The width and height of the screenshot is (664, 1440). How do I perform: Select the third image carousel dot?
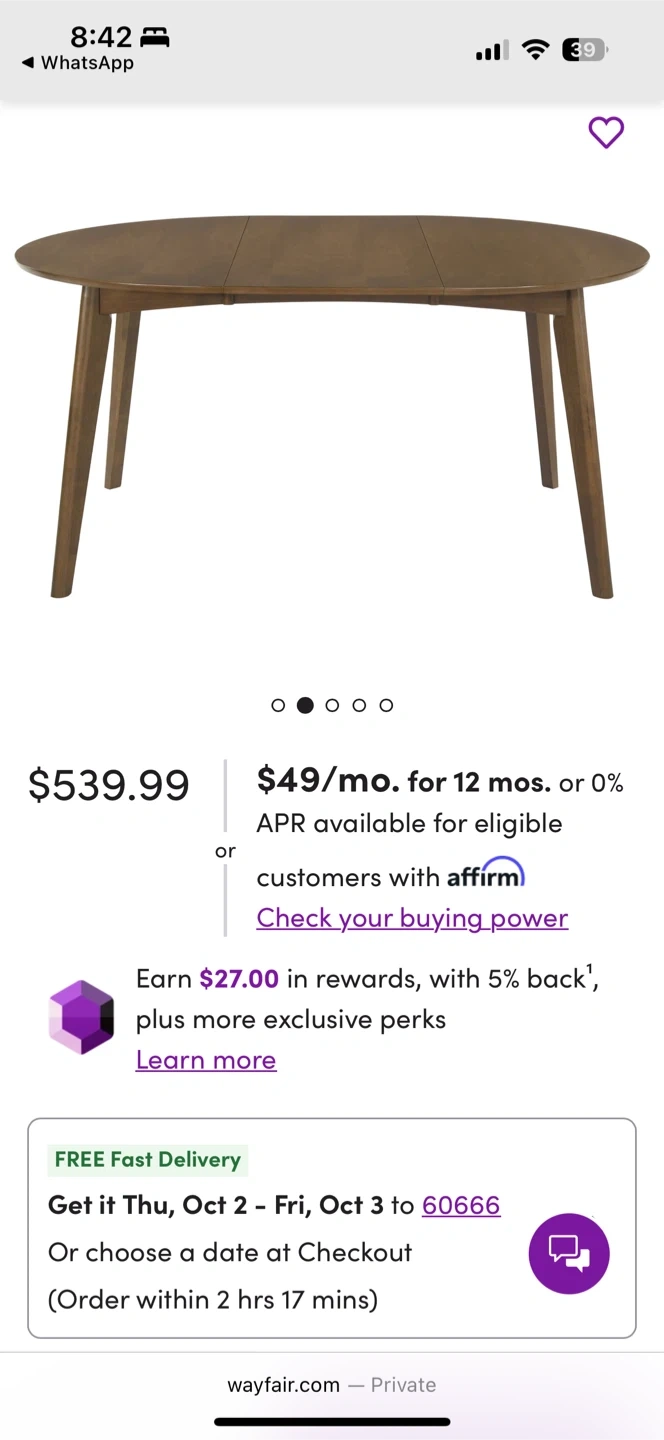333,705
